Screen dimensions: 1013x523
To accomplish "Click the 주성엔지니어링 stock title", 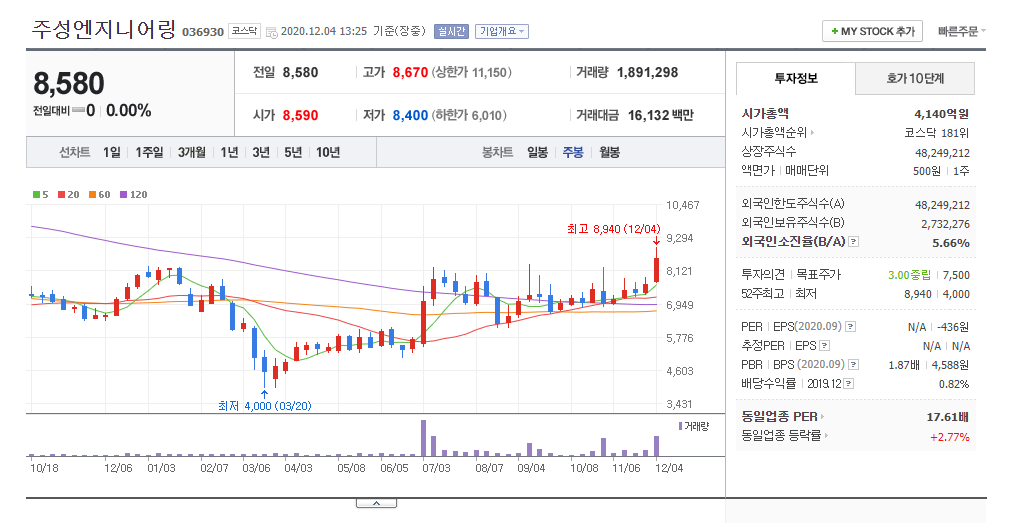I will pyautogui.click(x=103, y=30).
